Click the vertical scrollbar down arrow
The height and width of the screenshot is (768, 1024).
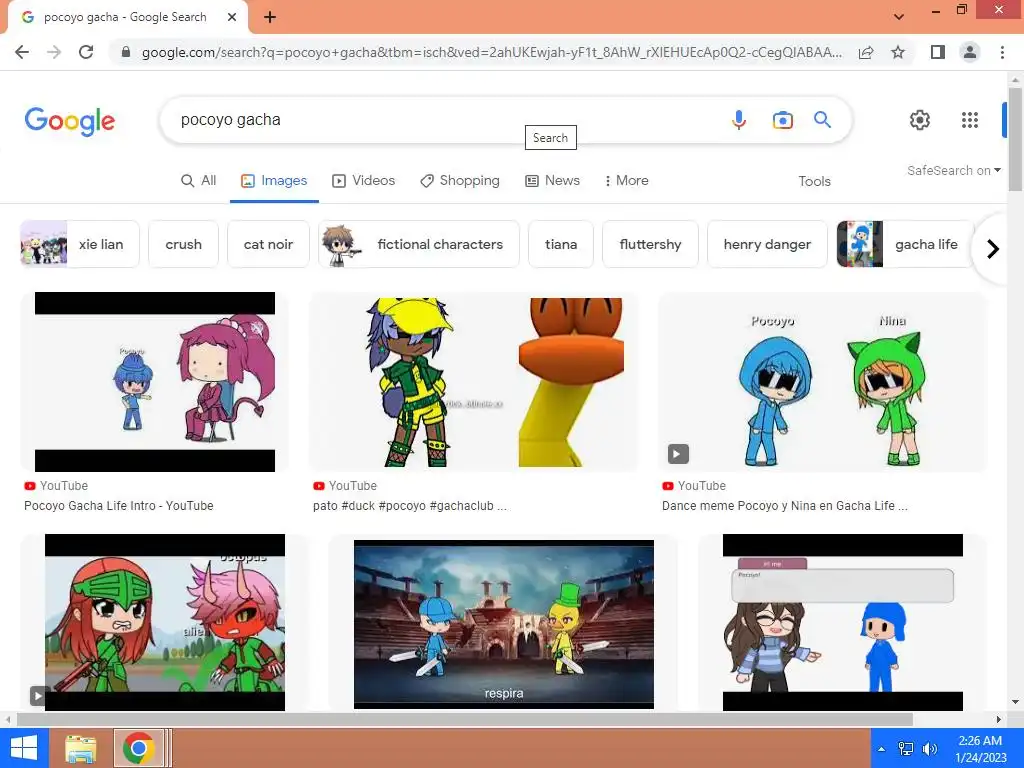[x=1015, y=703]
